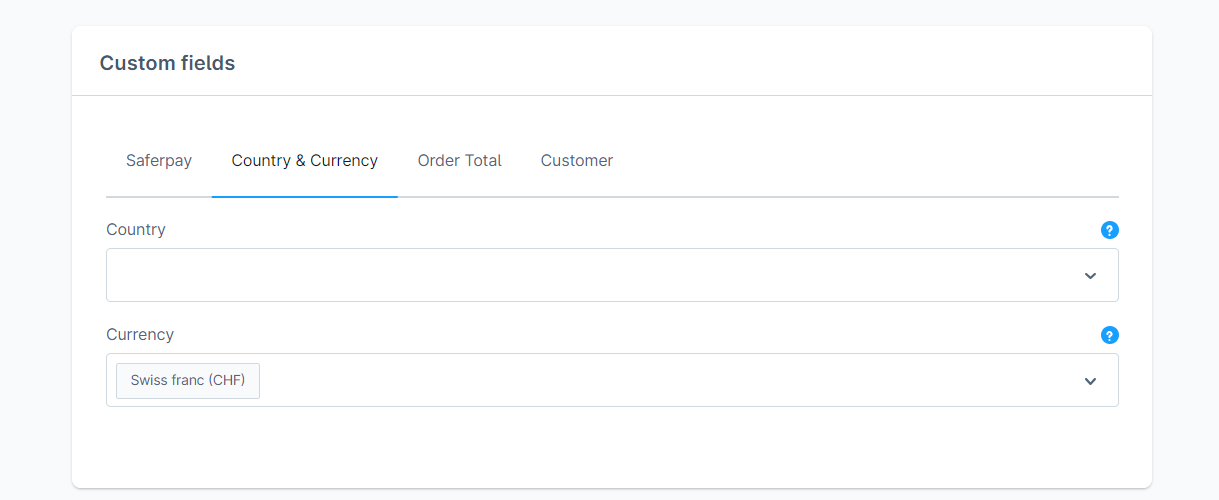The image size is (1219, 500).
Task: Click the Country field label
Action: coord(136,229)
